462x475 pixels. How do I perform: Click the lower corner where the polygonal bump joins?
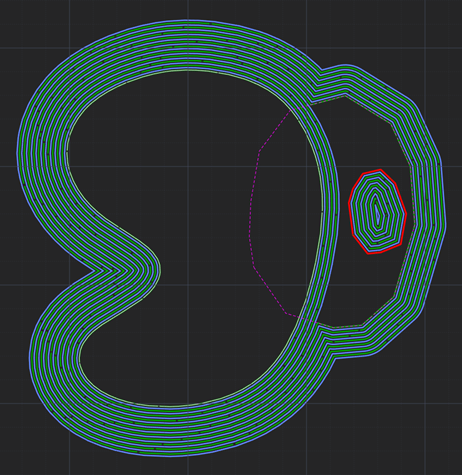click(x=334, y=359)
